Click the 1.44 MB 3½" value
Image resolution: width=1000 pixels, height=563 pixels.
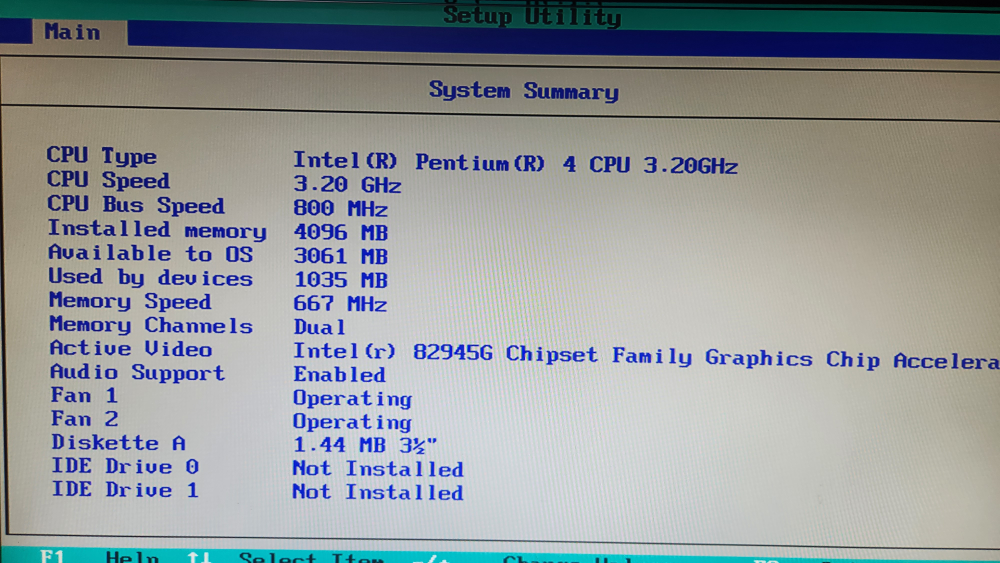pyautogui.click(x=365, y=446)
